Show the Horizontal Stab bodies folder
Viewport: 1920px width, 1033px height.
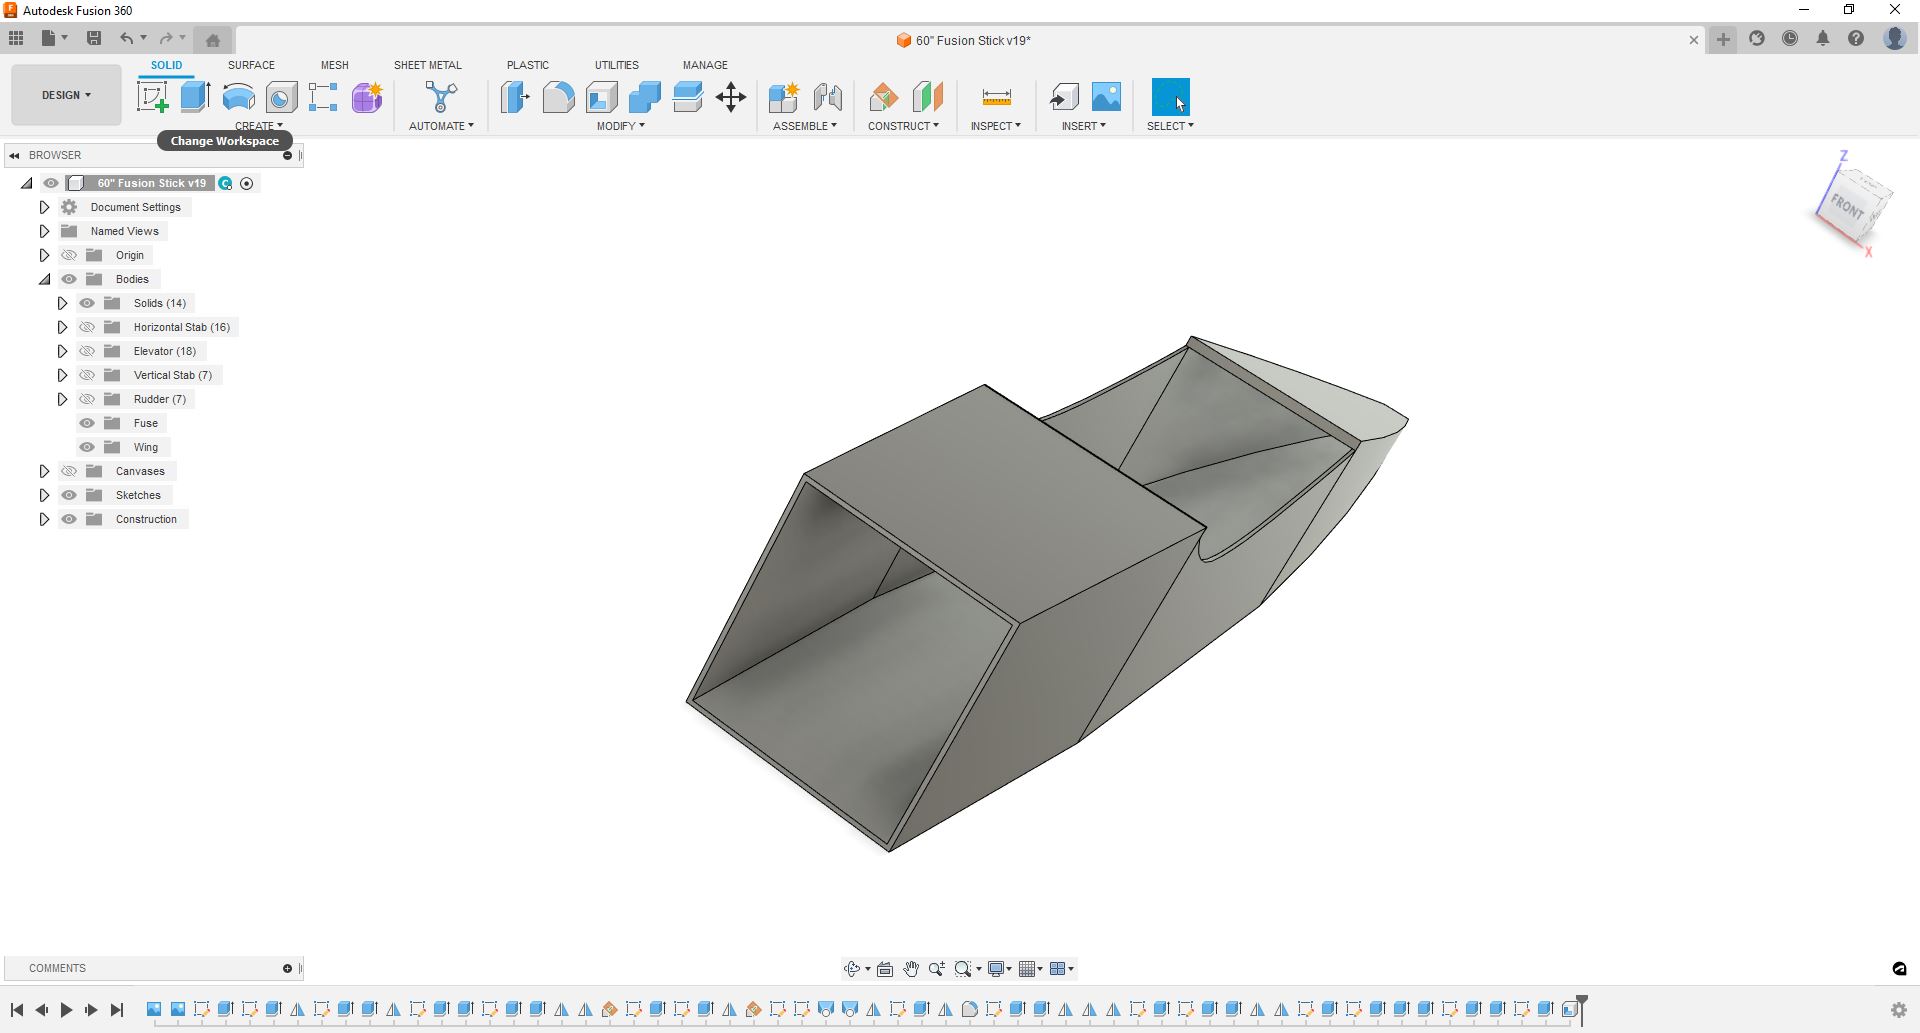coord(87,327)
